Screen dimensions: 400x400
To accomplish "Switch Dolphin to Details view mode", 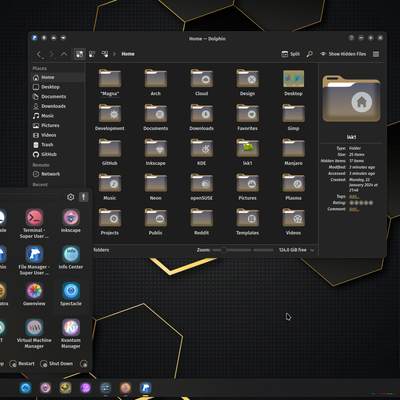I will point(105,54).
